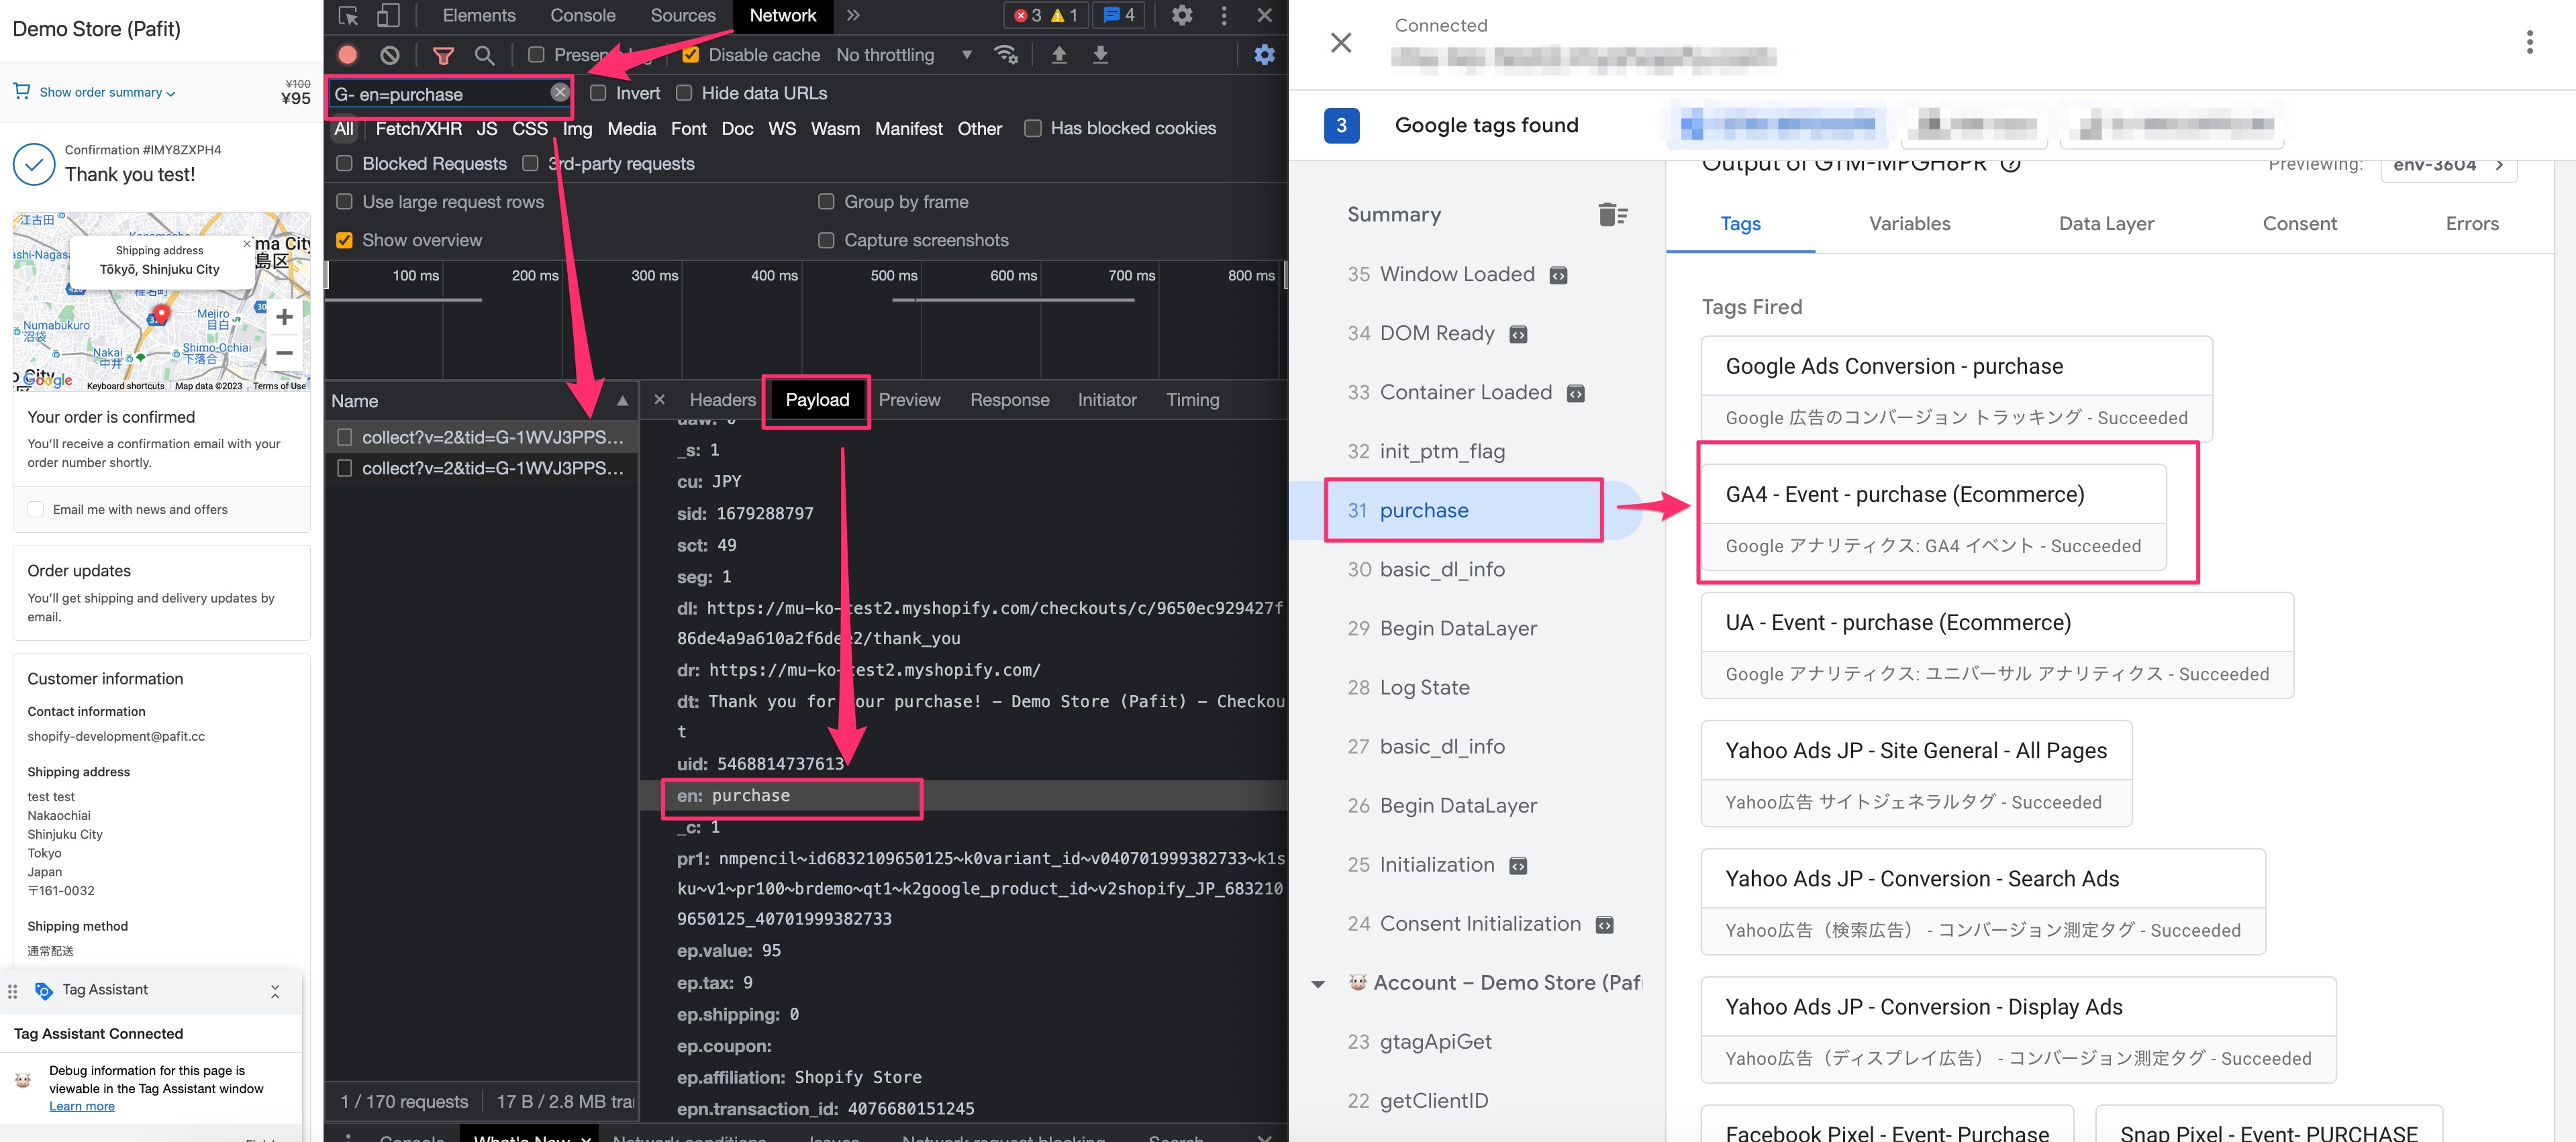Check Blocked Requests
The height and width of the screenshot is (1142, 2576).
[344, 163]
